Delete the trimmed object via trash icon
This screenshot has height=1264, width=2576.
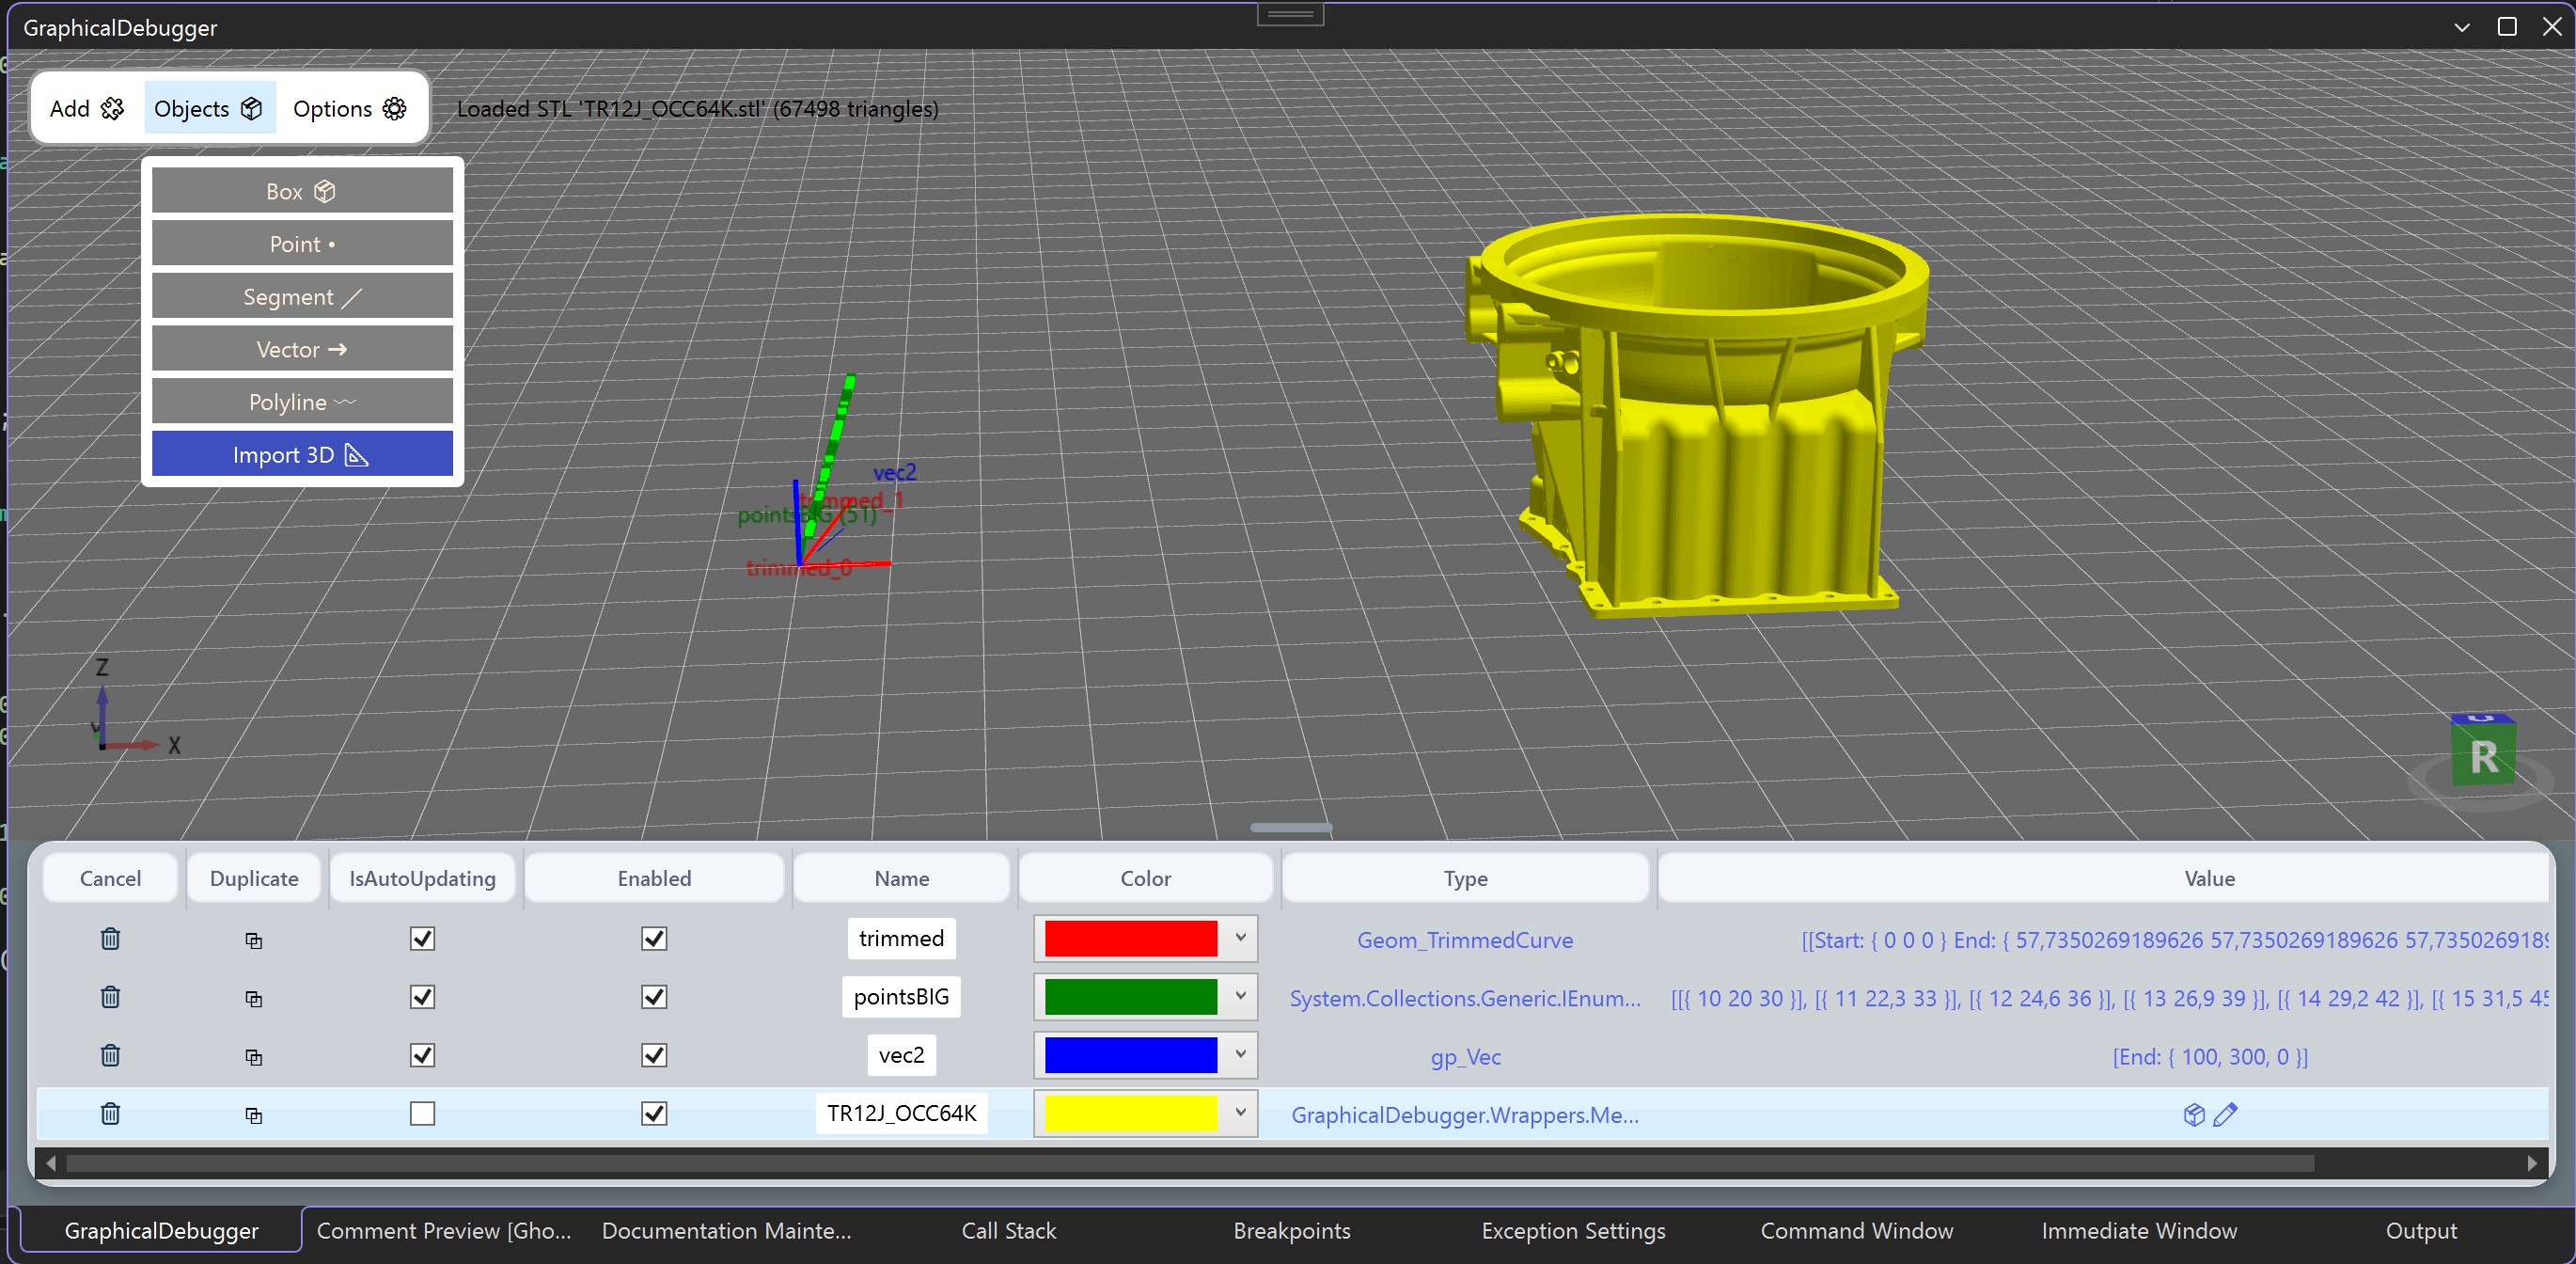tap(110, 938)
